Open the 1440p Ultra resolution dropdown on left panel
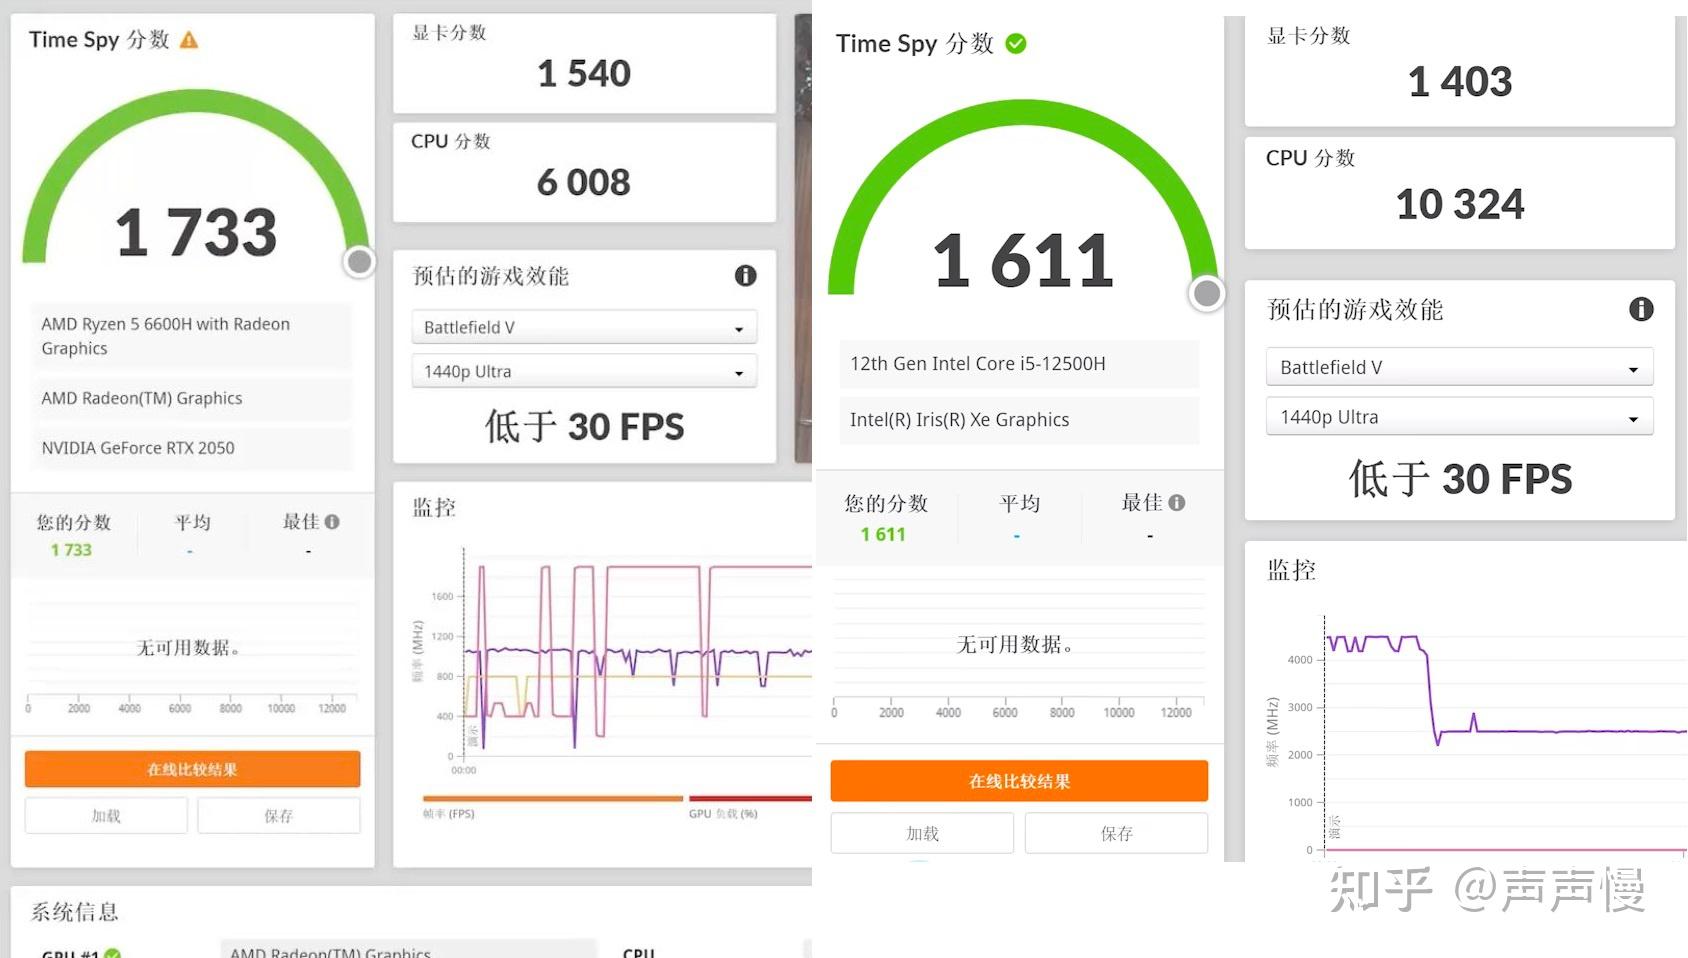 pos(583,371)
